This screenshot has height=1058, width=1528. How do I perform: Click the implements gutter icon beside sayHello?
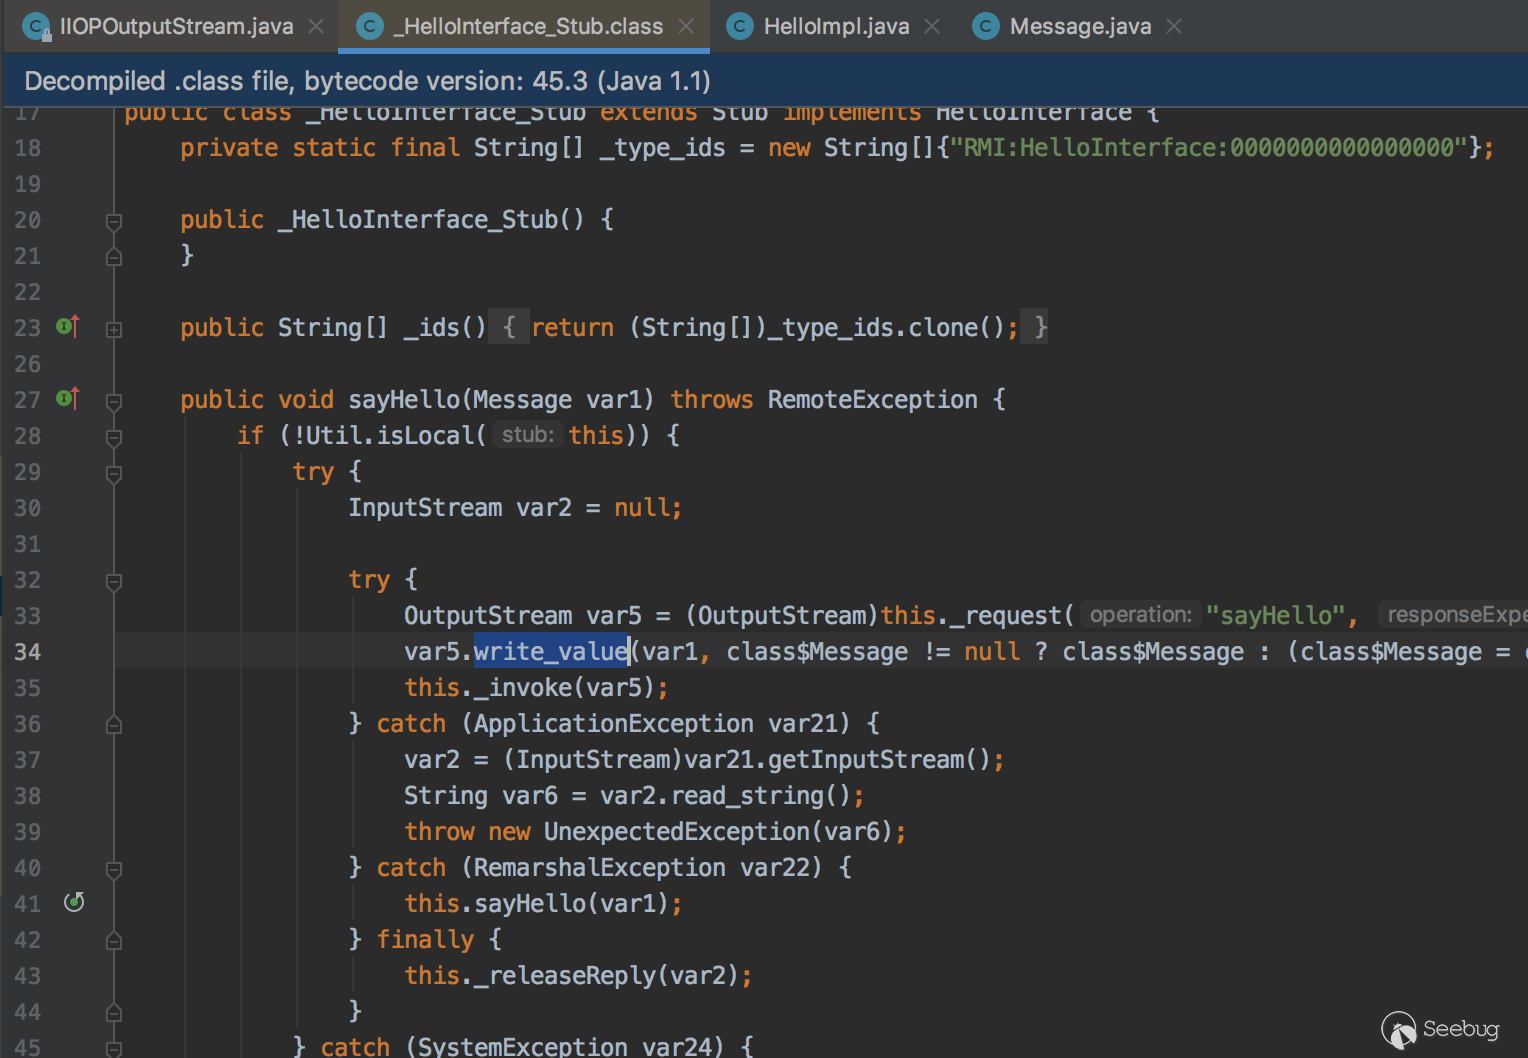[68, 398]
